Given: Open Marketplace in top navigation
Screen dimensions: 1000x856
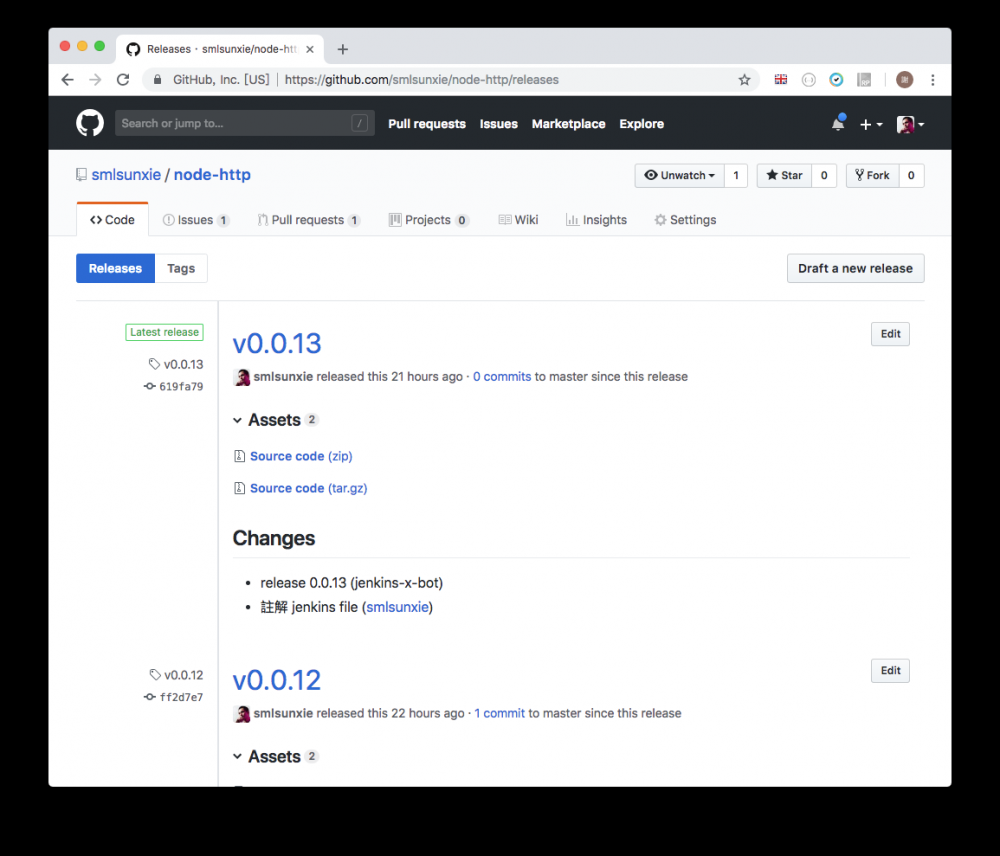Looking at the screenshot, I should coord(568,124).
